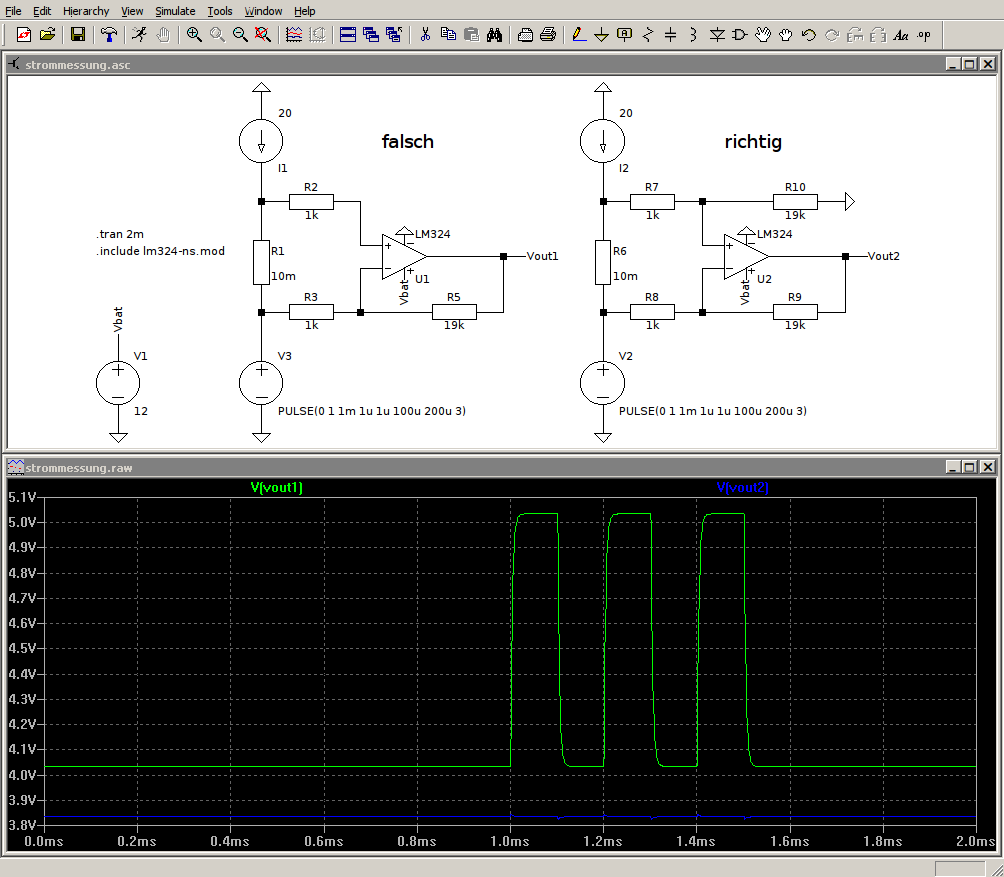The image size is (1004, 877).
Task: Place a ground symbol using toolbar
Action: pyautogui.click(x=601, y=35)
